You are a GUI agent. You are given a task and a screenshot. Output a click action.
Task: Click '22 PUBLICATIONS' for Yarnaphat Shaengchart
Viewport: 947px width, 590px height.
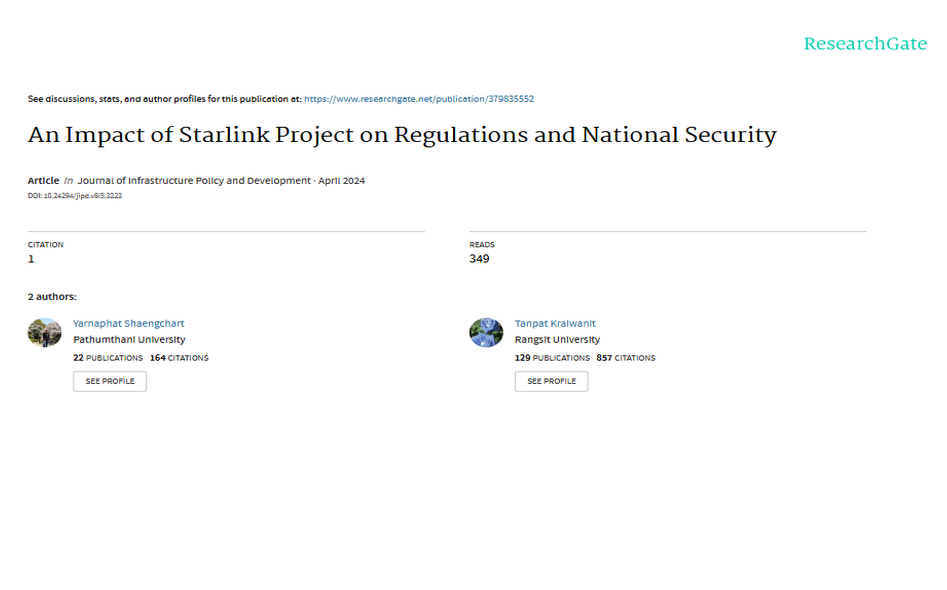click(108, 358)
